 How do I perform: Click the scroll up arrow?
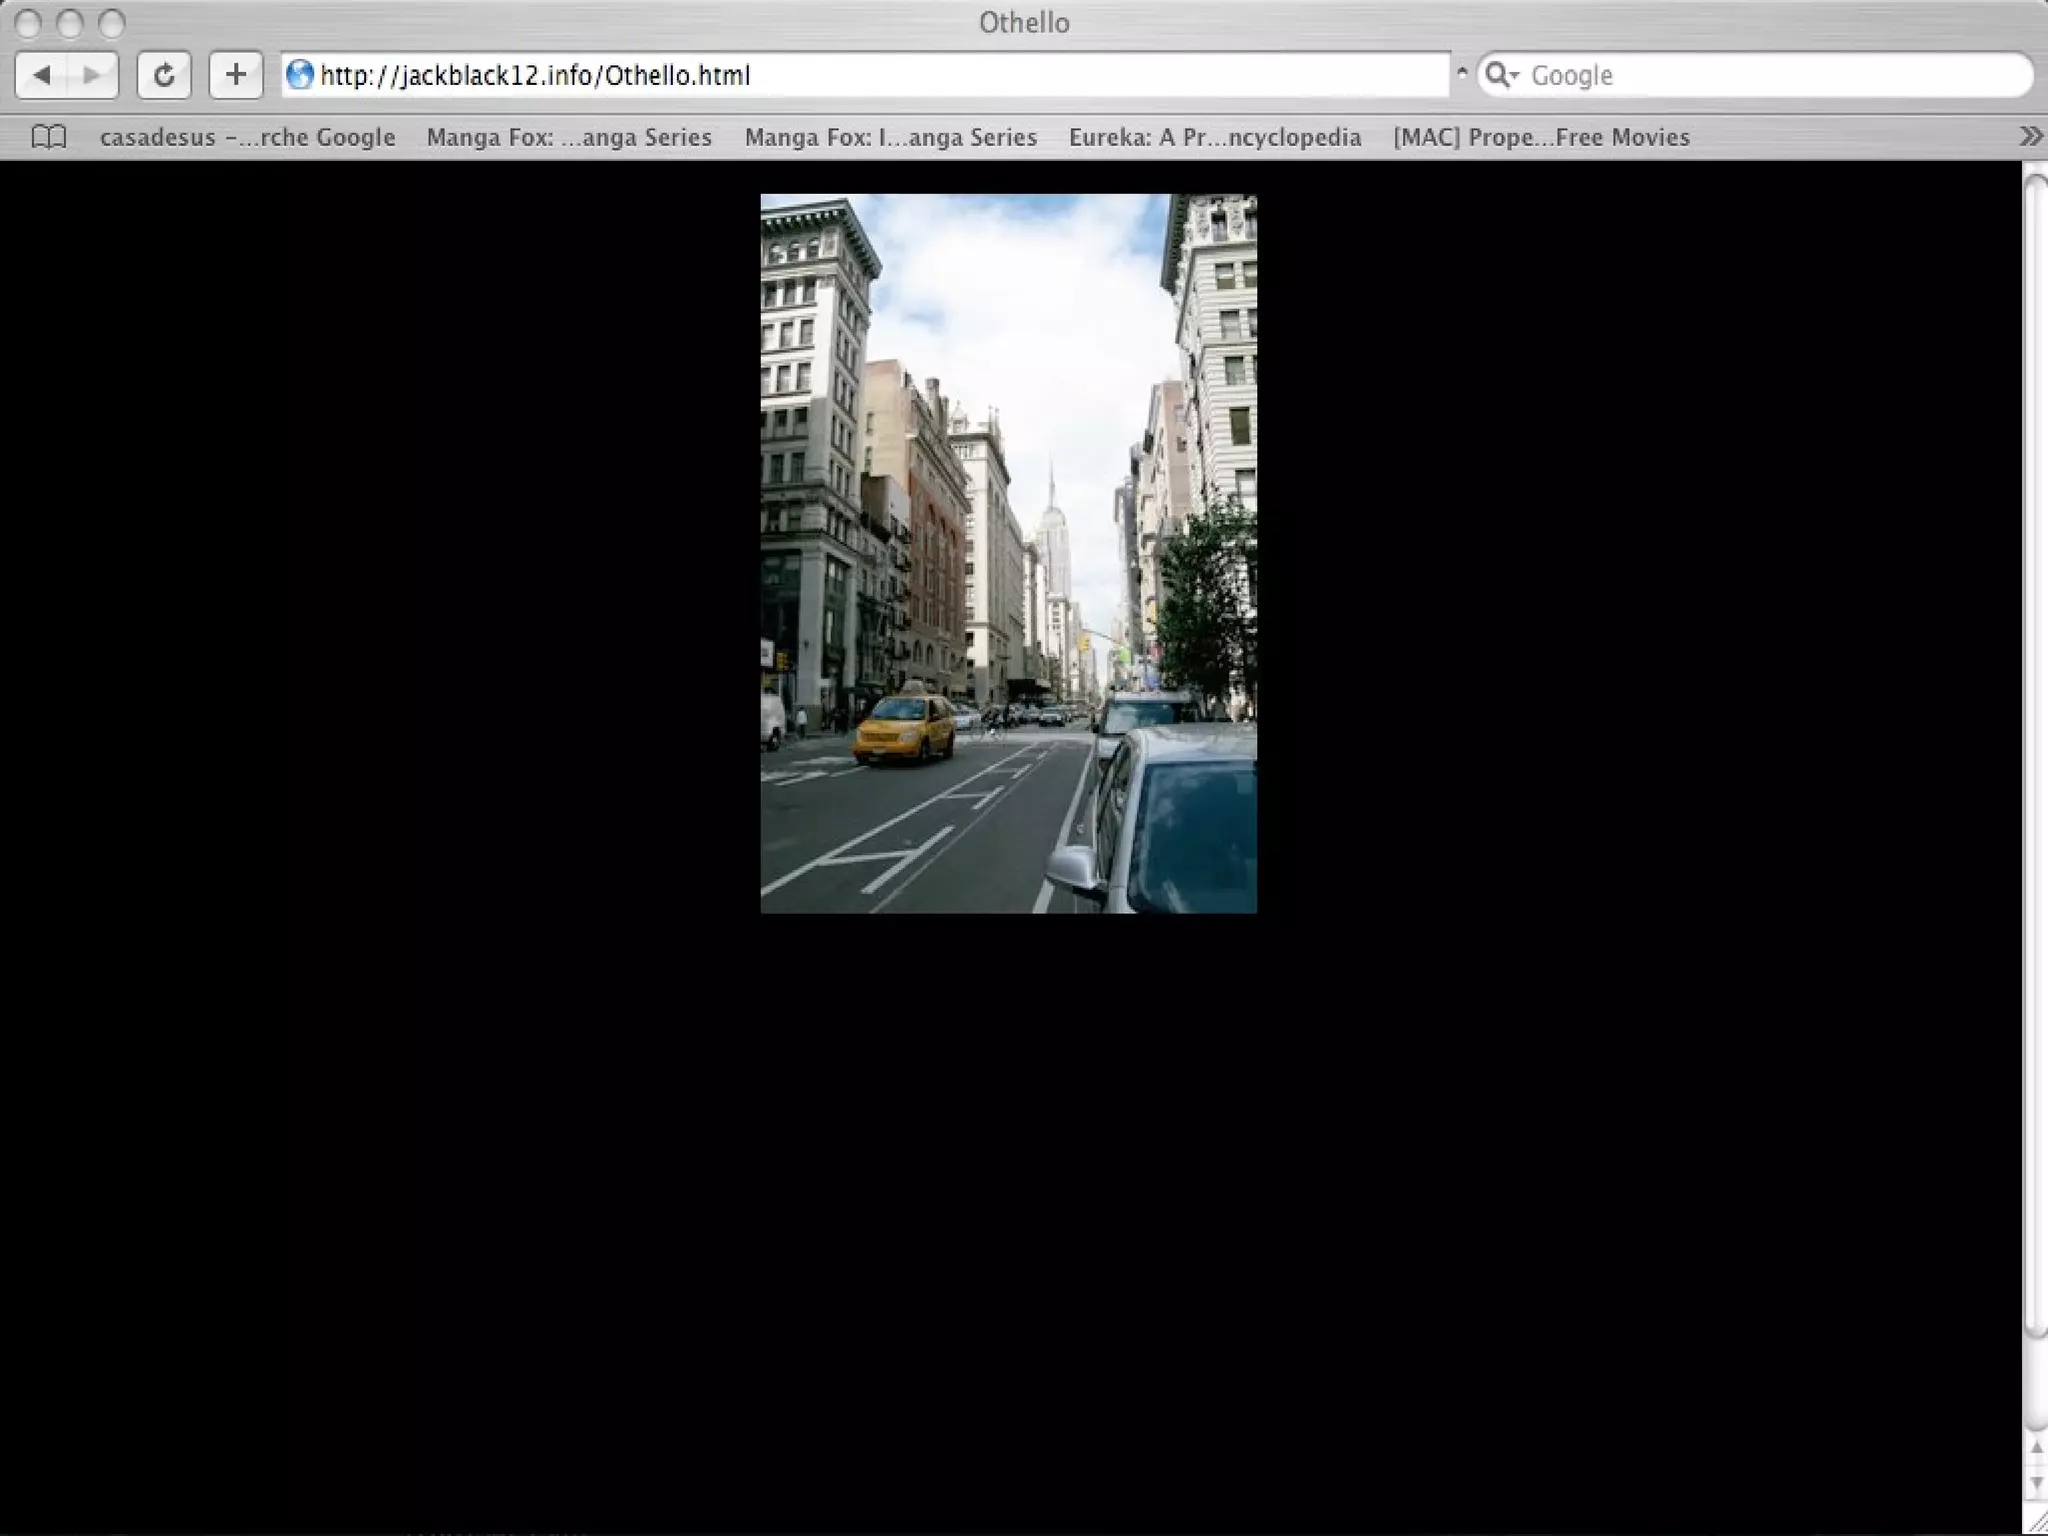coord(2036,1449)
